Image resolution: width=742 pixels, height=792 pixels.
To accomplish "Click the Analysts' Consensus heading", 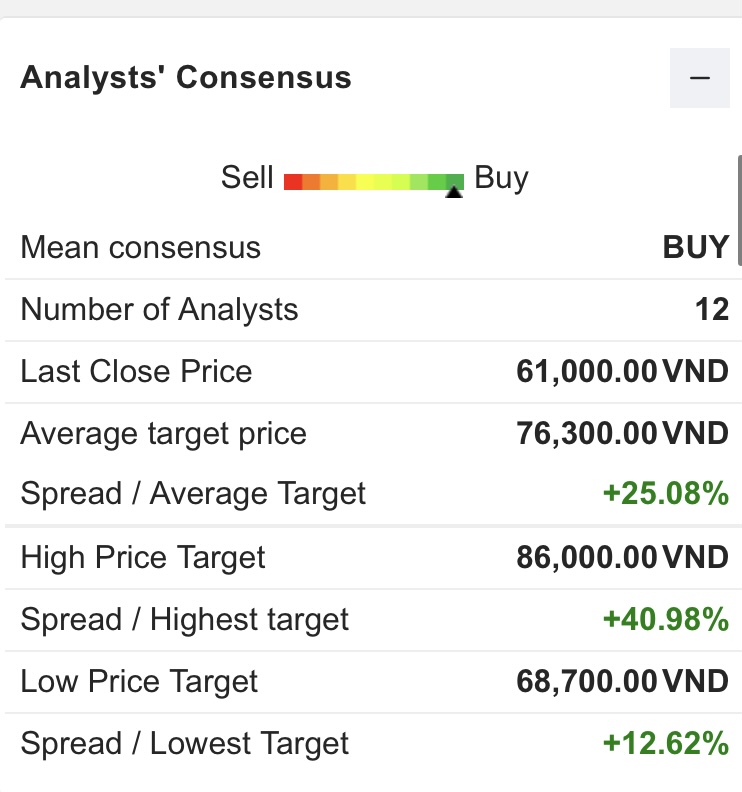I will tap(186, 78).
